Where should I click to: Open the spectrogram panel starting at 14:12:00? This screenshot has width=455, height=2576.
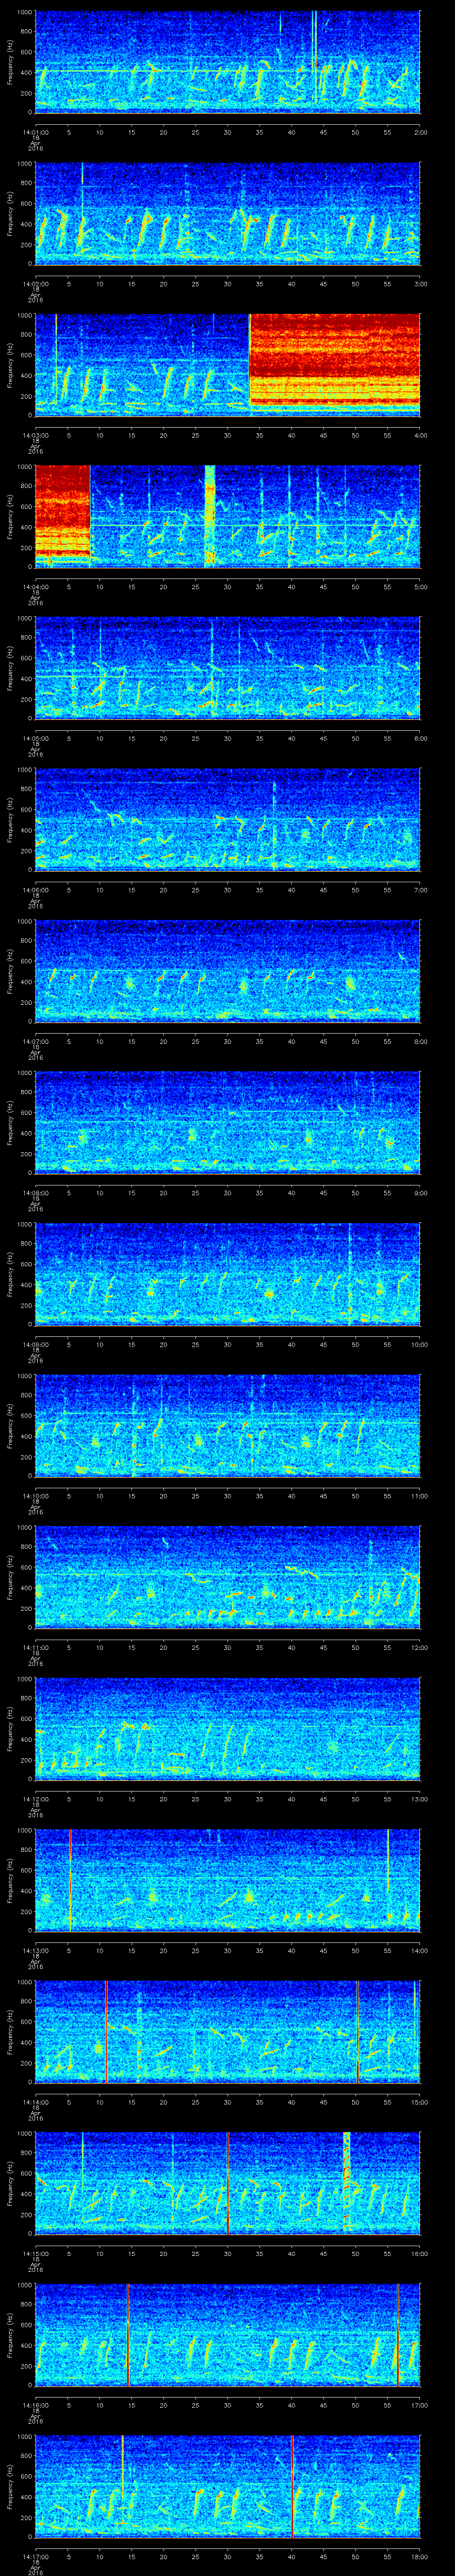228,1728
